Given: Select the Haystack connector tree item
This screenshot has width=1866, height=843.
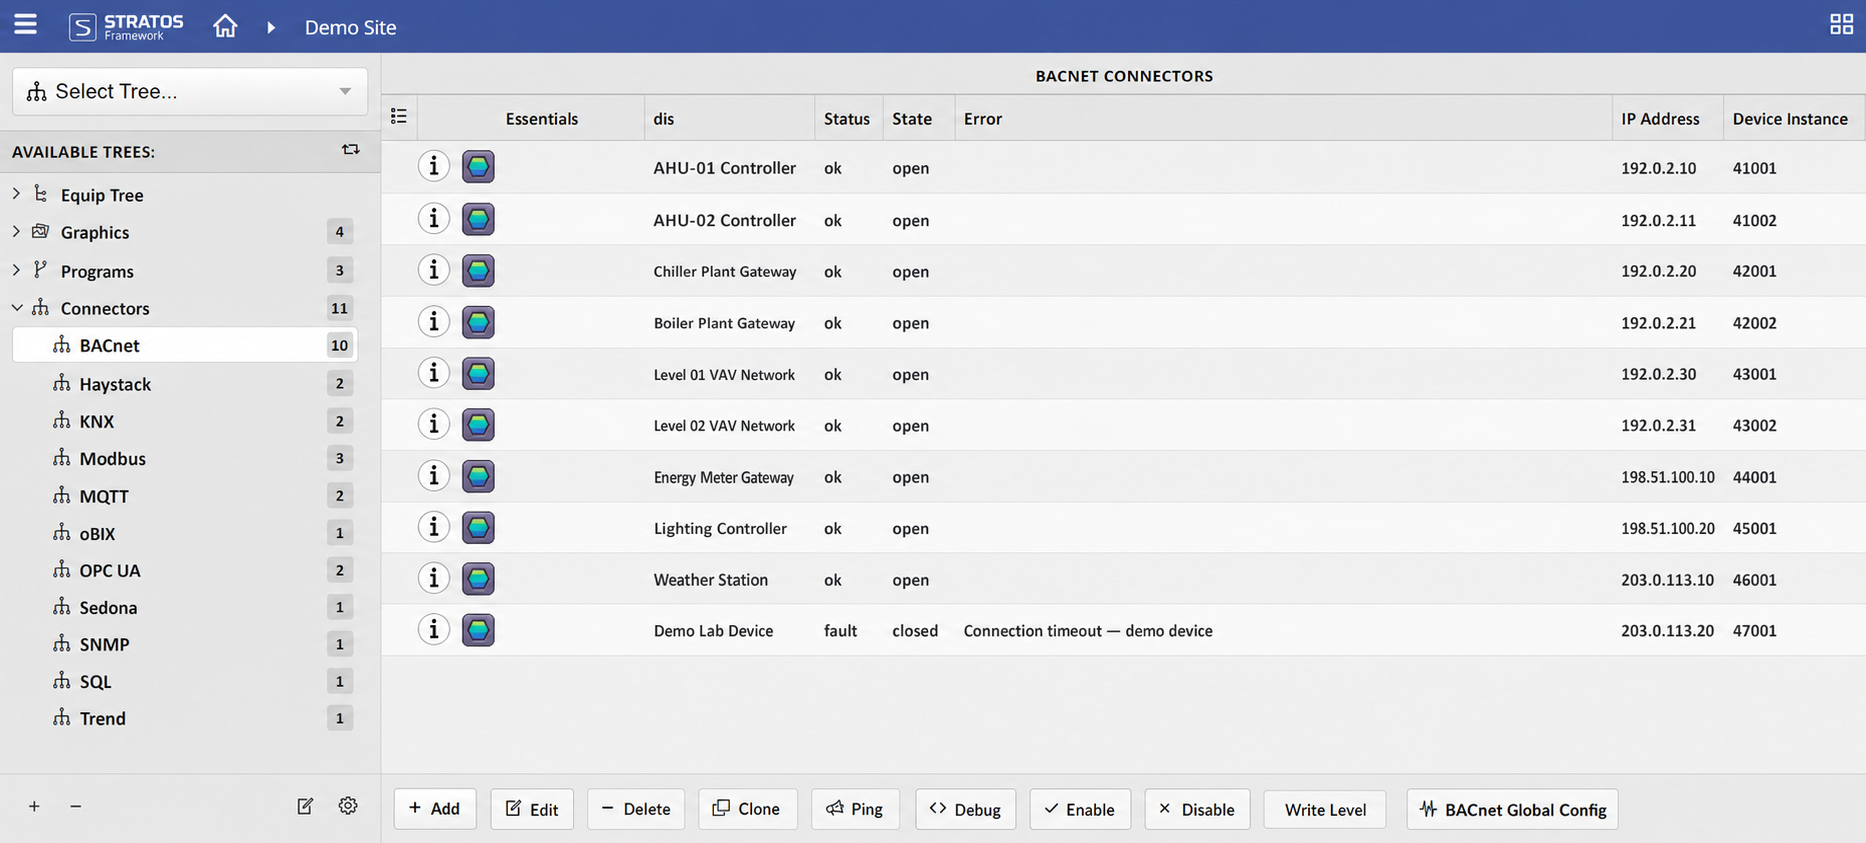Looking at the screenshot, I should pyautogui.click(x=185, y=384).
